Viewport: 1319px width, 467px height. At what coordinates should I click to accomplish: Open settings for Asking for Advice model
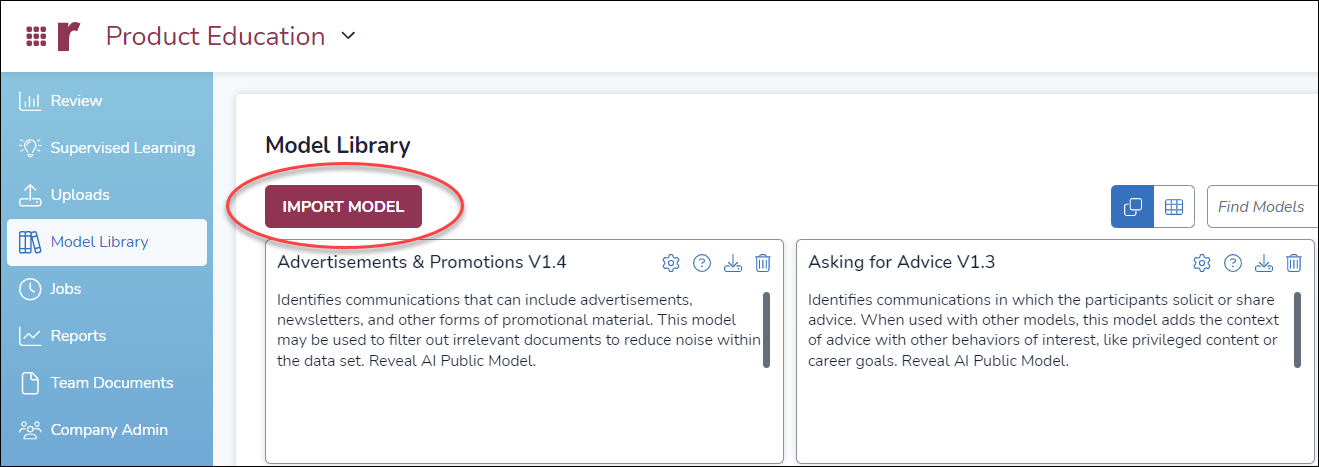pos(1202,263)
